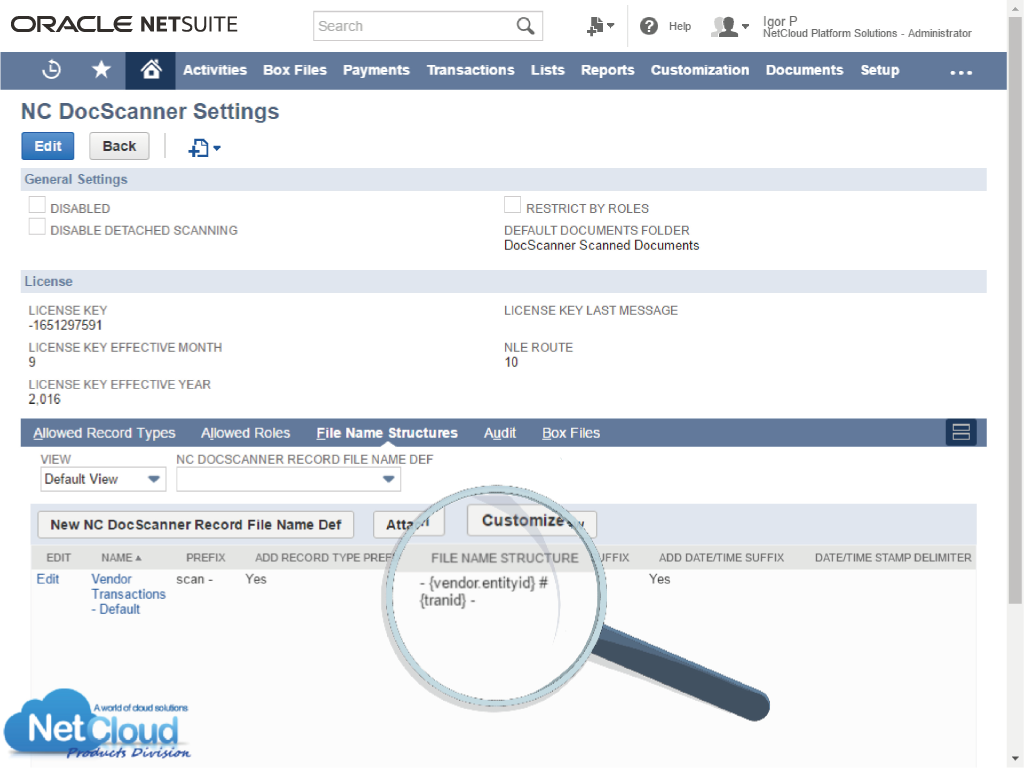Sort by the NAME column header
This screenshot has height=768, width=1024.
121,558
